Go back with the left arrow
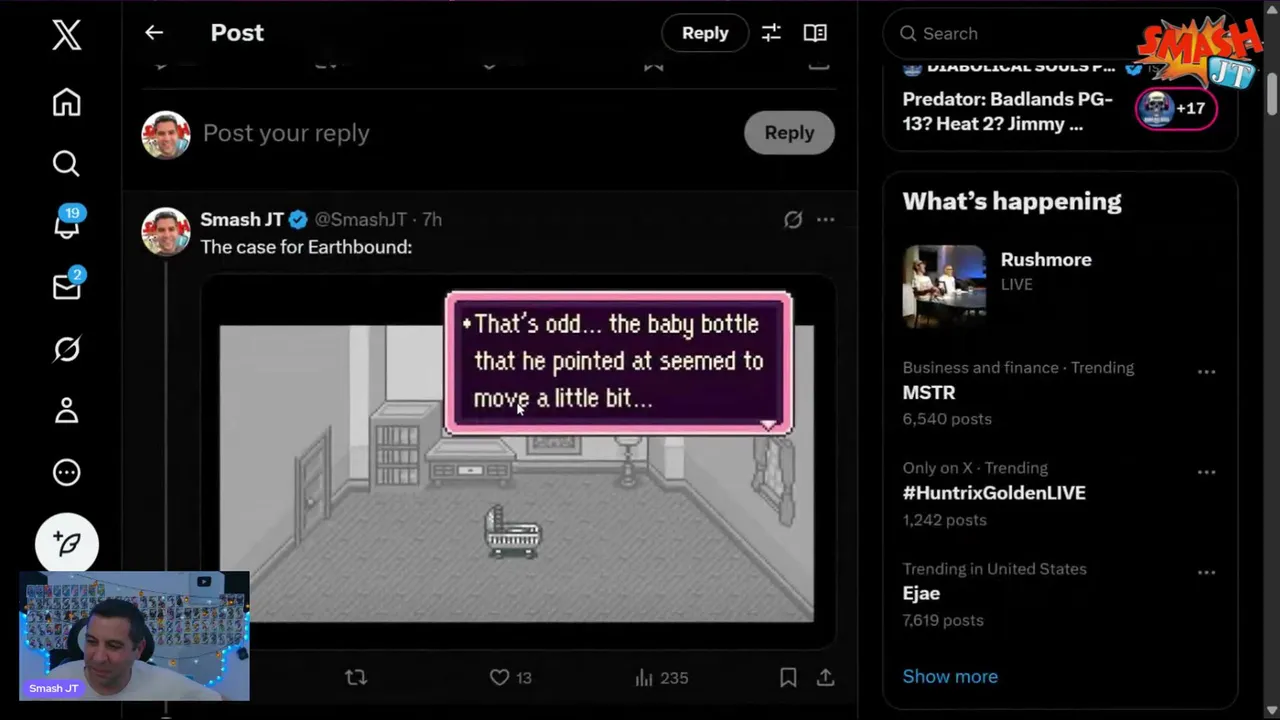 (154, 33)
